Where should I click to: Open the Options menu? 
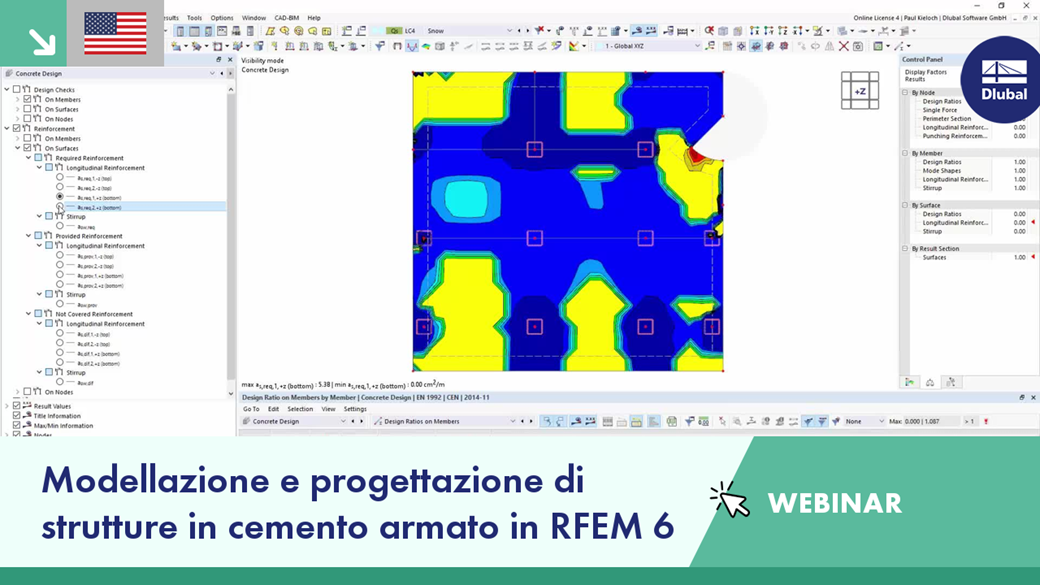pos(222,18)
